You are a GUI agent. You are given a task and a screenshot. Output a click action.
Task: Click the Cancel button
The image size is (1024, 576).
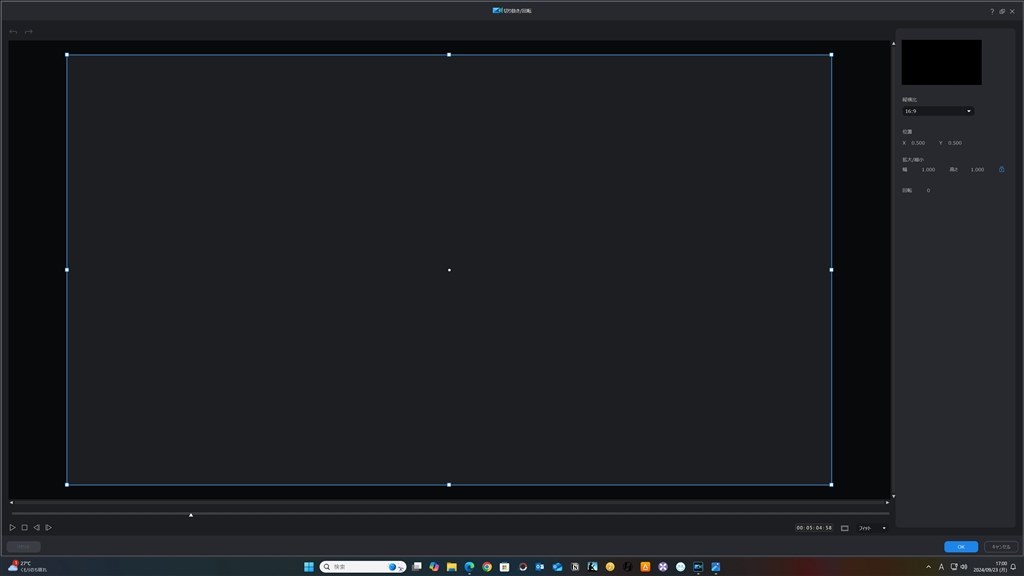click(1000, 547)
